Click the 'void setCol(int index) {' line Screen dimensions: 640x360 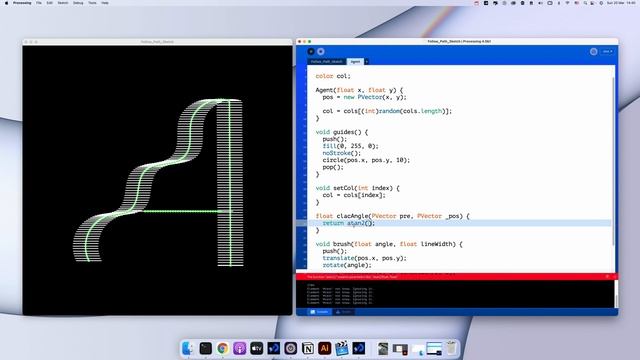(357, 188)
